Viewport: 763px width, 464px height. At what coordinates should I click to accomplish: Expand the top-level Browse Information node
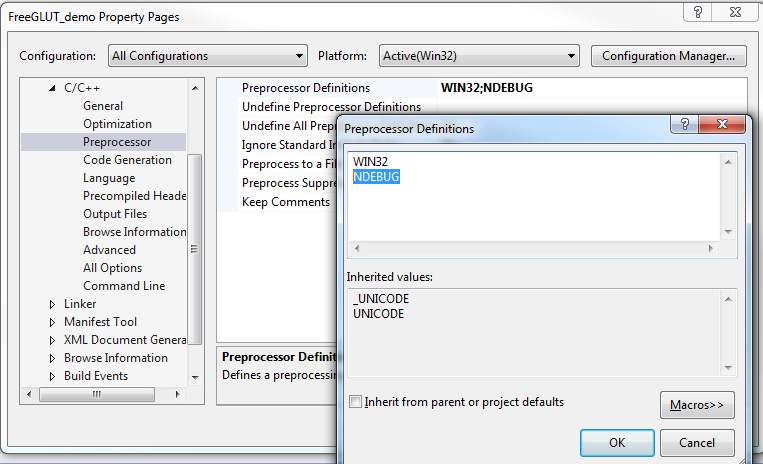(52, 358)
